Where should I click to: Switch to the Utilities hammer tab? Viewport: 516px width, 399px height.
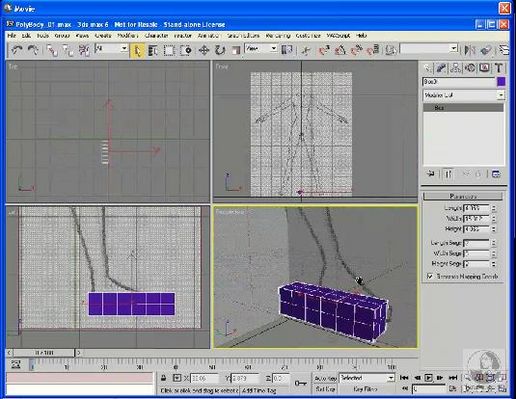(x=499, y=68)
